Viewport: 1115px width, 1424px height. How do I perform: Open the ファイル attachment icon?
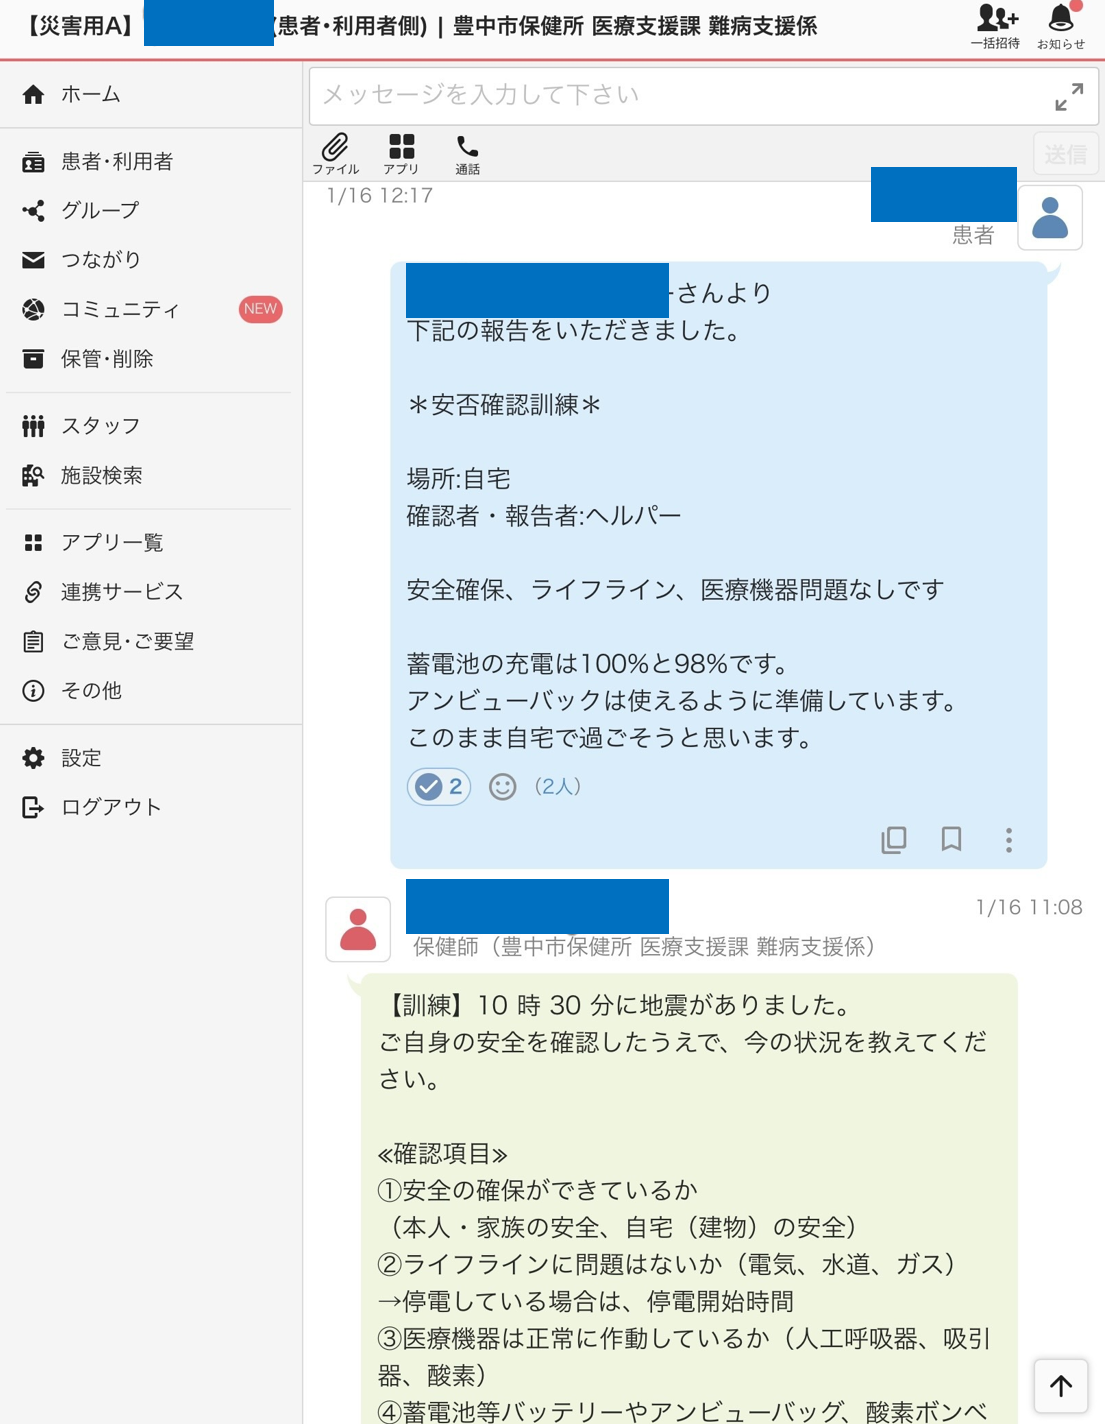click(x=335, y=154)
